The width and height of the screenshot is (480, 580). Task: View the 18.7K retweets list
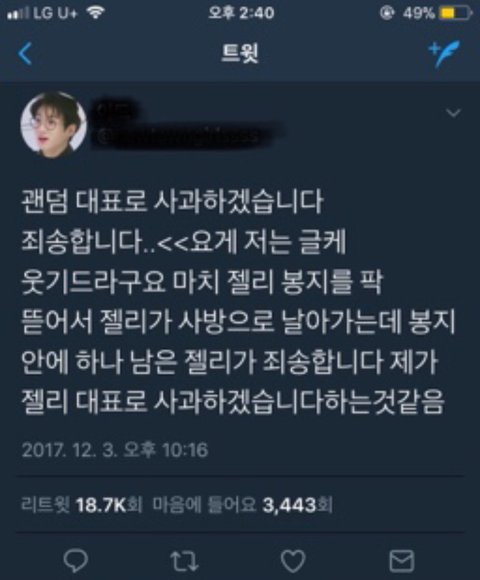coord(82,505)
